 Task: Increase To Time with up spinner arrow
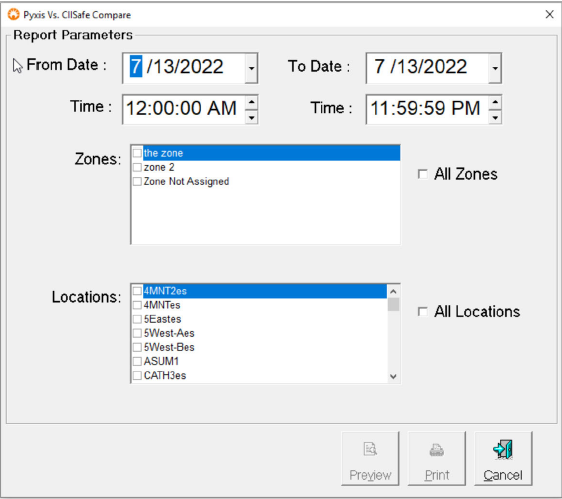coord(495,102)
